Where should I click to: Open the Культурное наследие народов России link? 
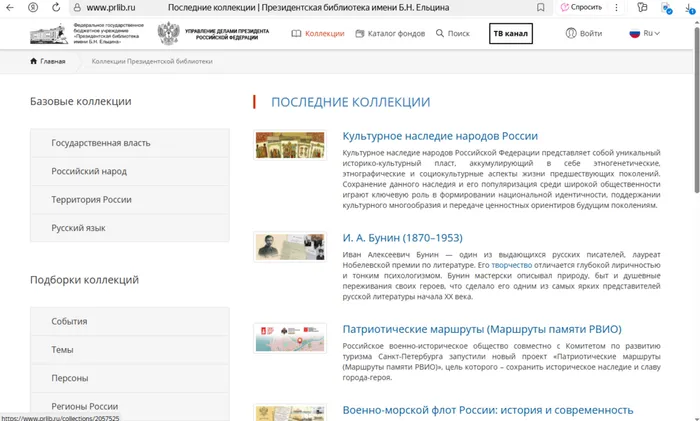[440, 136]
